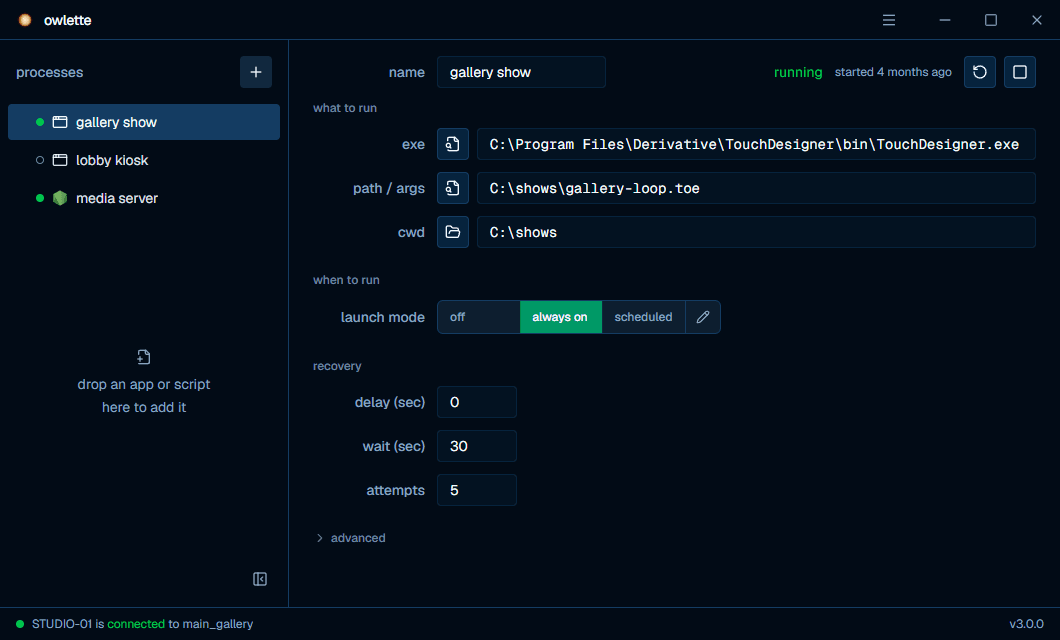Set launch mode to scheduled

(x=643, y=317)
